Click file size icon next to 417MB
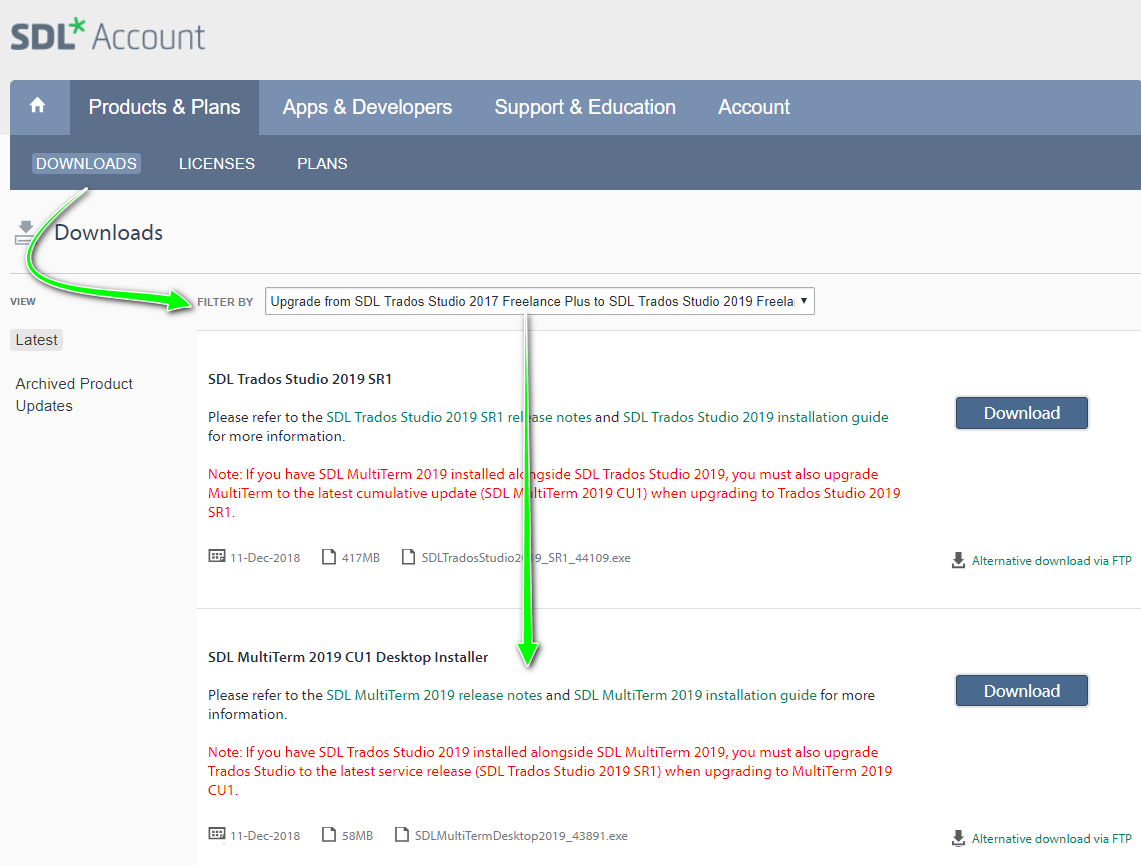Viewport: 1141px width, 865px height. pos(329,557)
